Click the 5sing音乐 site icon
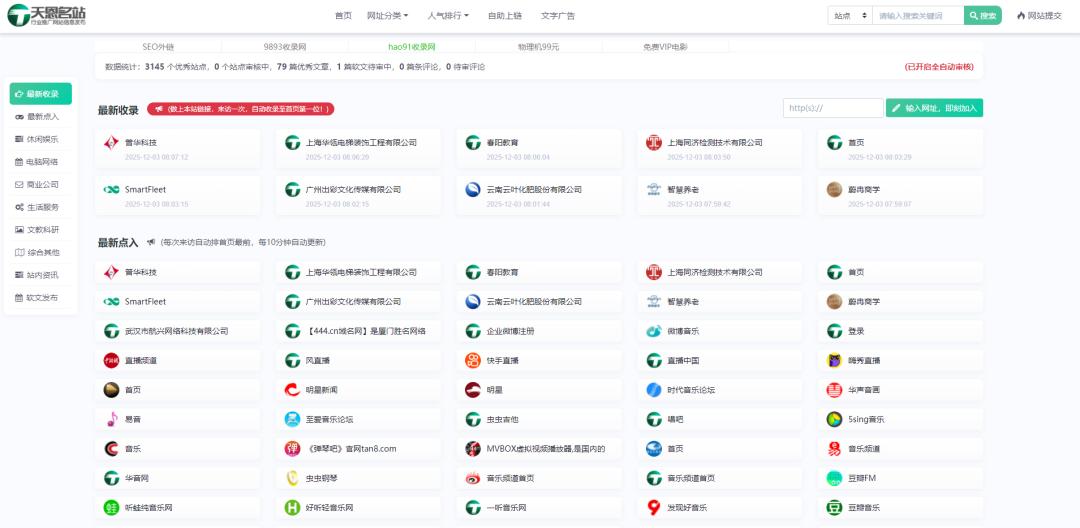The image size is (1080, 528). pos(834,419)
